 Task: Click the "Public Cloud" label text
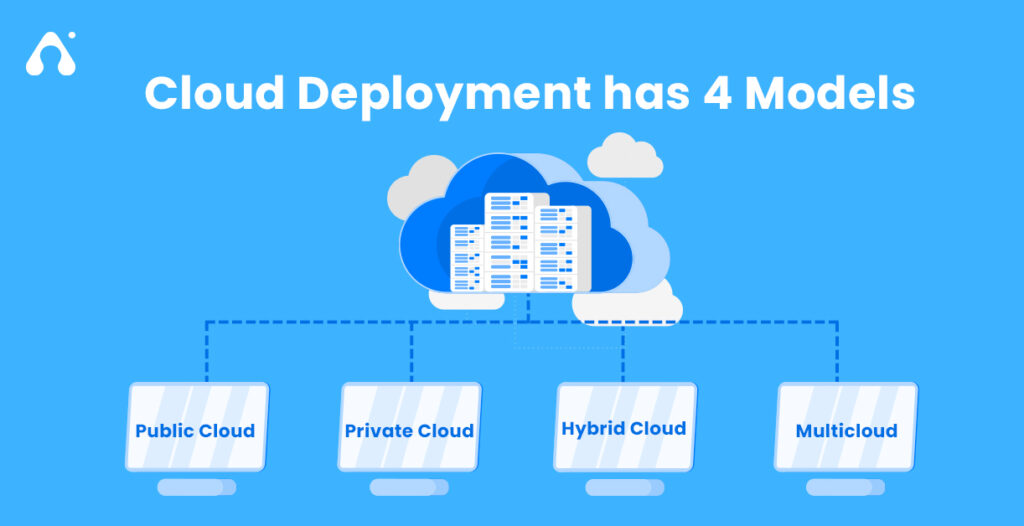pos(195,431)
